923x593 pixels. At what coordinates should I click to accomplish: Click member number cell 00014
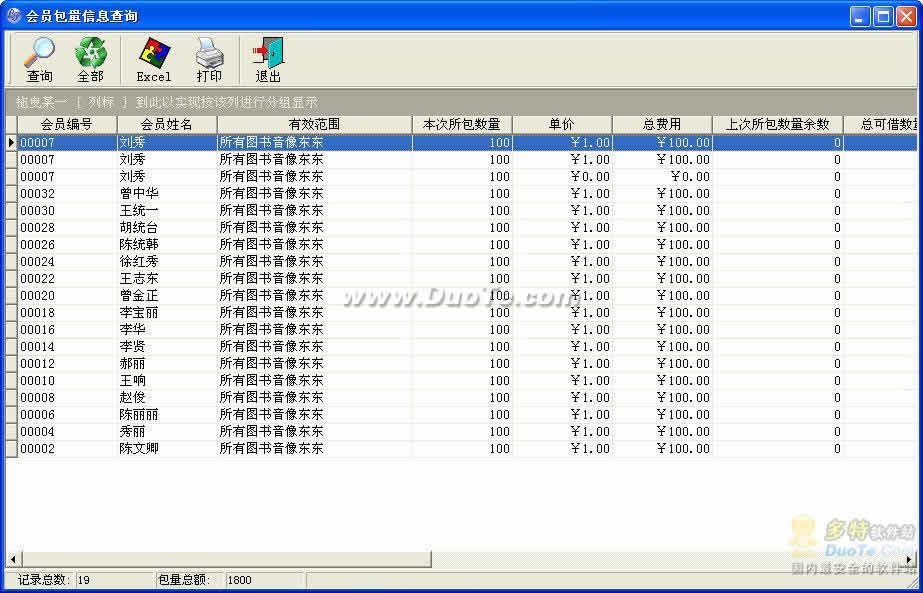[x=67, y=347]
